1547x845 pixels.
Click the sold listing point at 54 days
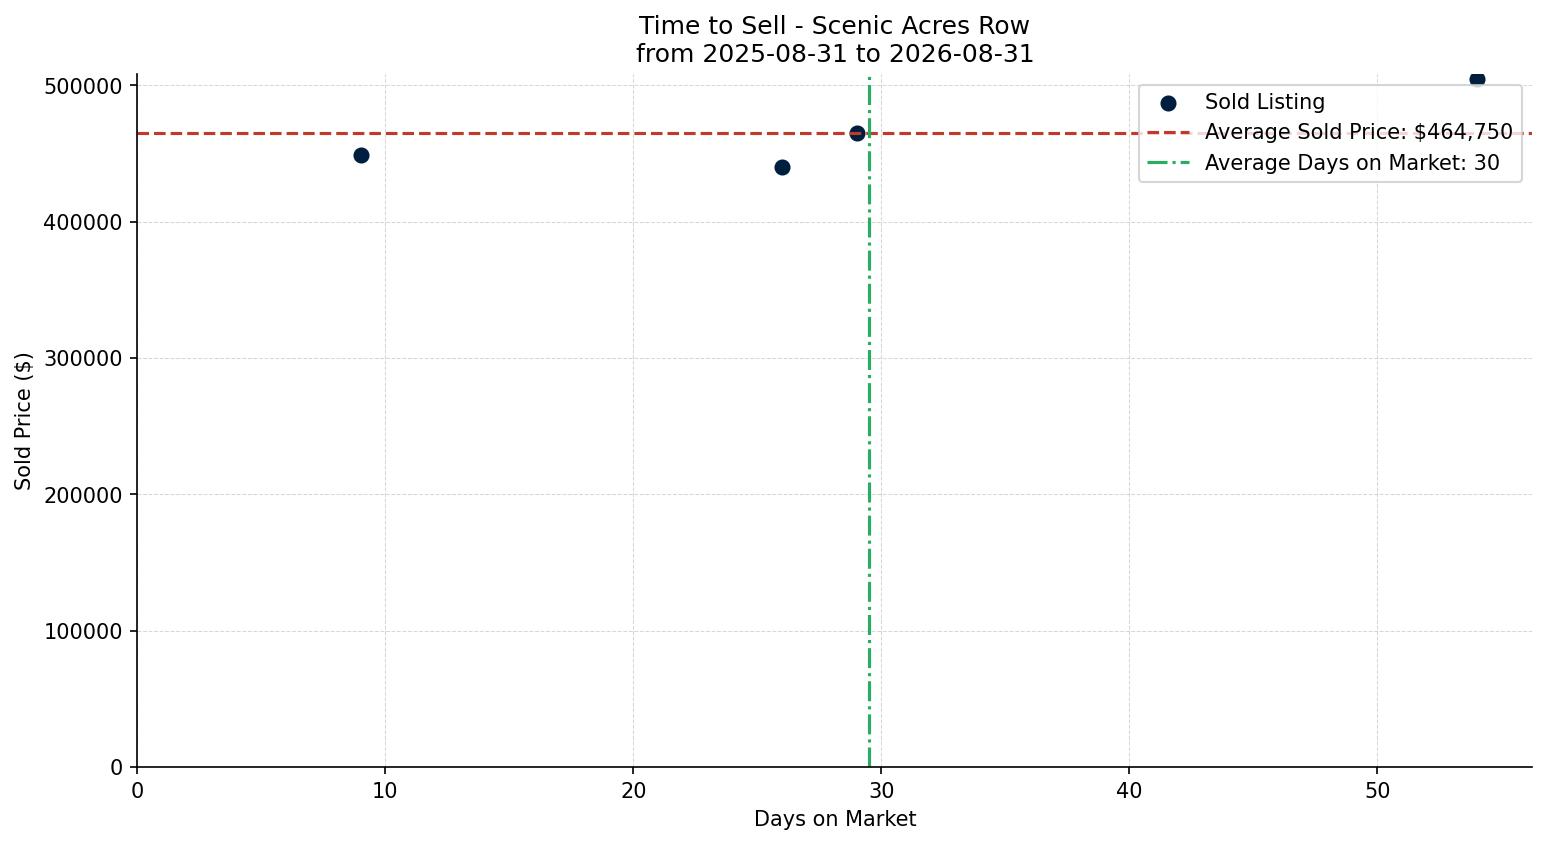click(1477, 79)
